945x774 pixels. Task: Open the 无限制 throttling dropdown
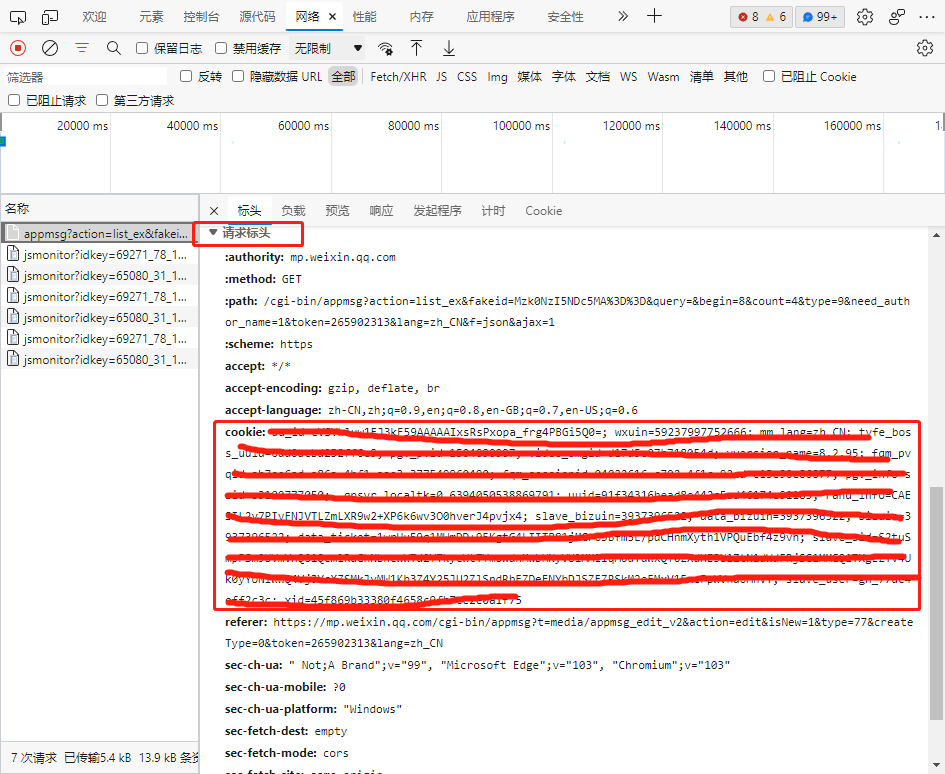point(328,48)
